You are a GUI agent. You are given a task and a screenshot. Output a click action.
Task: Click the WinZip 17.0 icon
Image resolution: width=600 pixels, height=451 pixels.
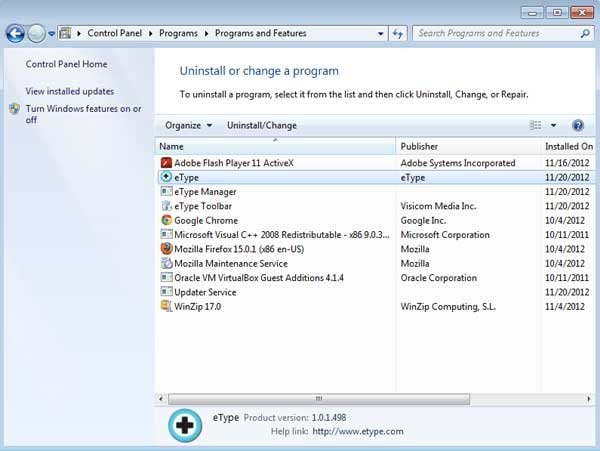166,306
